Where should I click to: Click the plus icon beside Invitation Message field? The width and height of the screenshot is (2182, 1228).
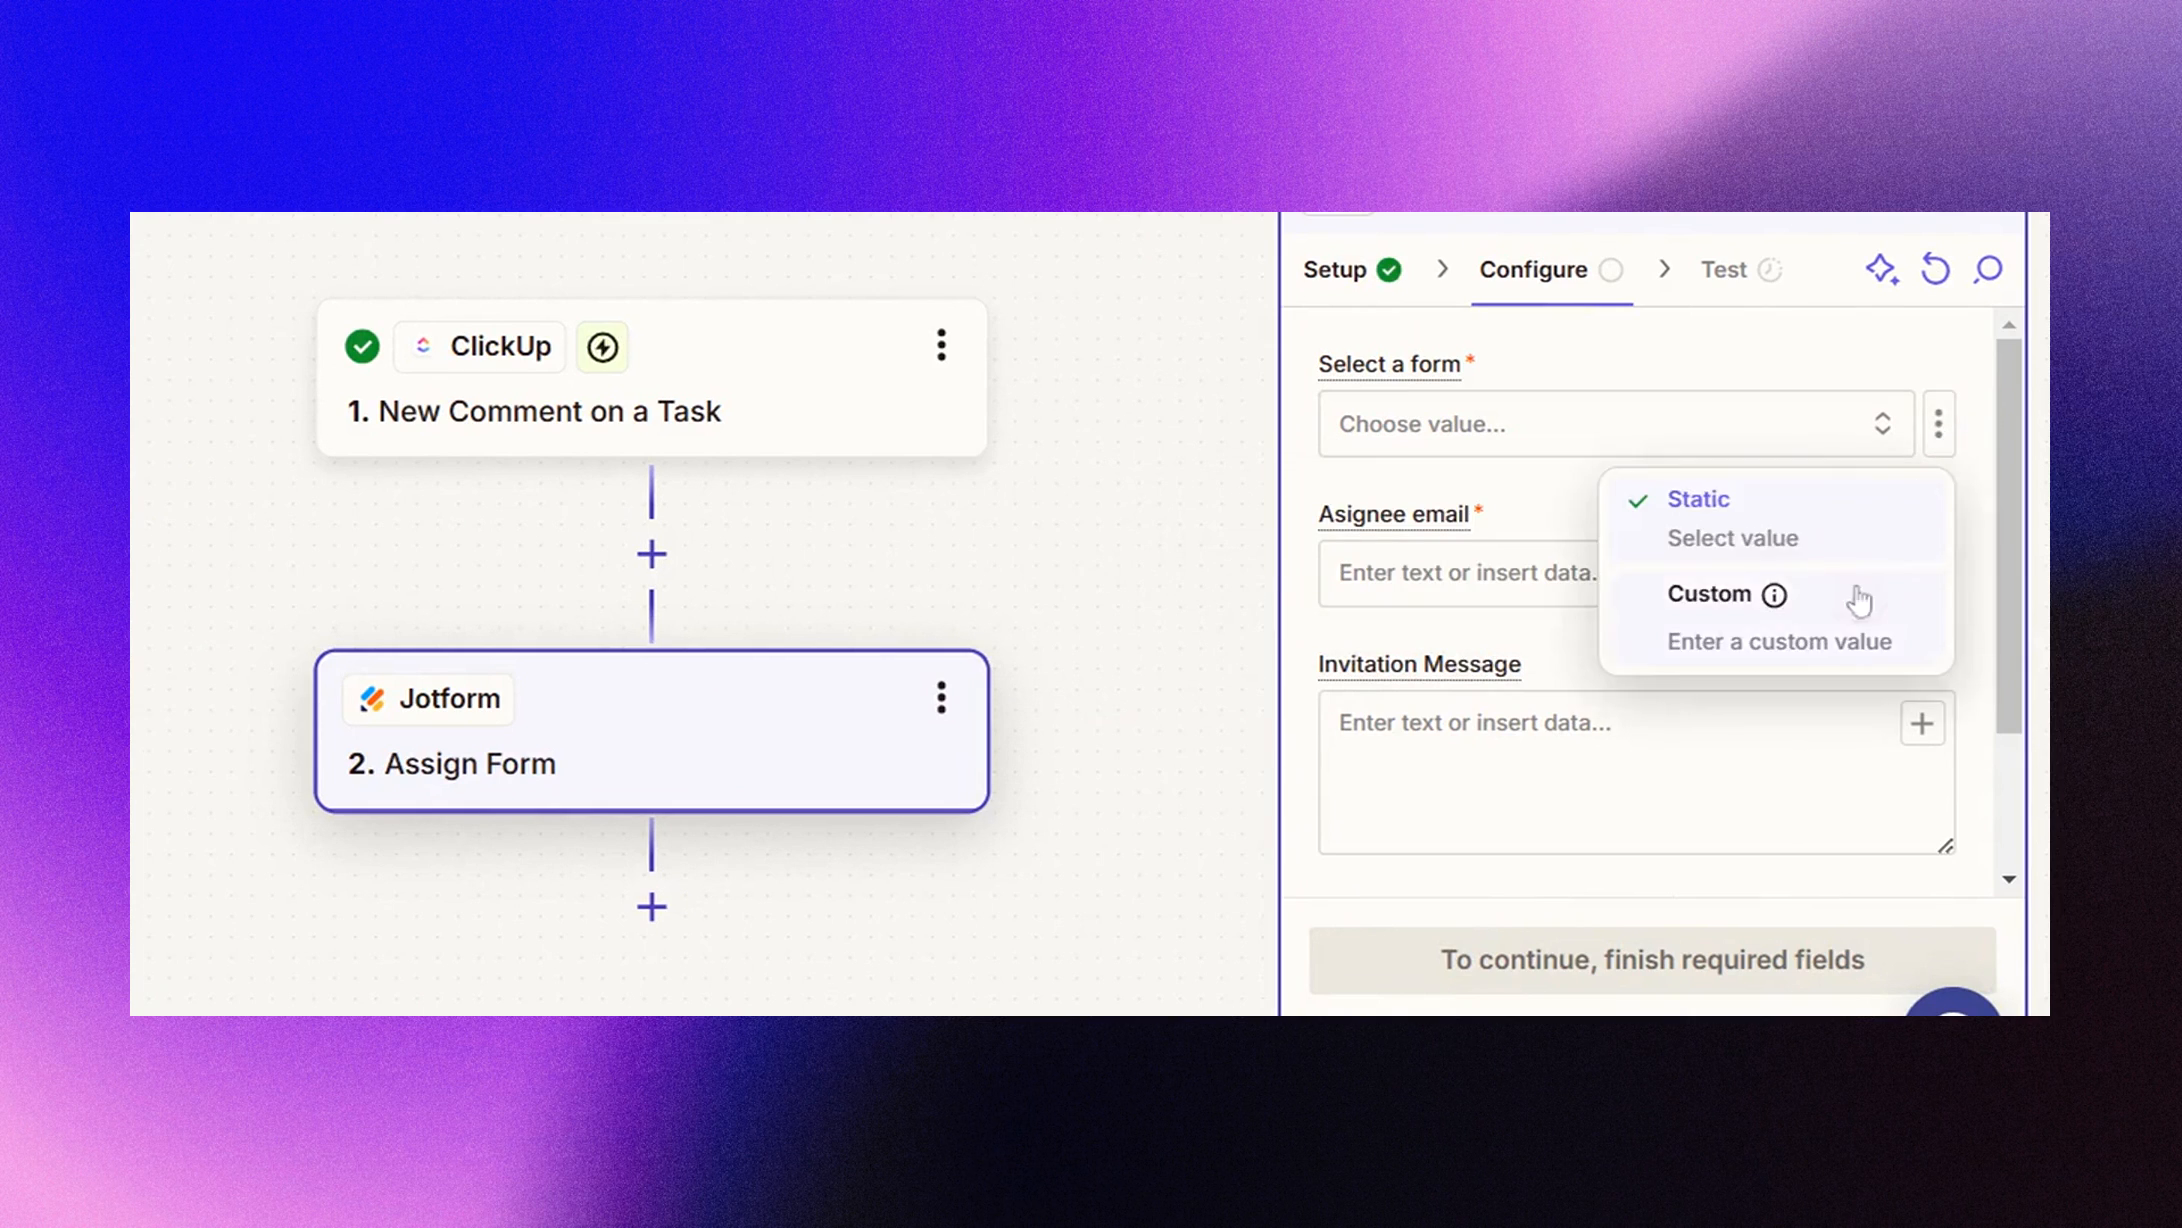click(1922, 722)
